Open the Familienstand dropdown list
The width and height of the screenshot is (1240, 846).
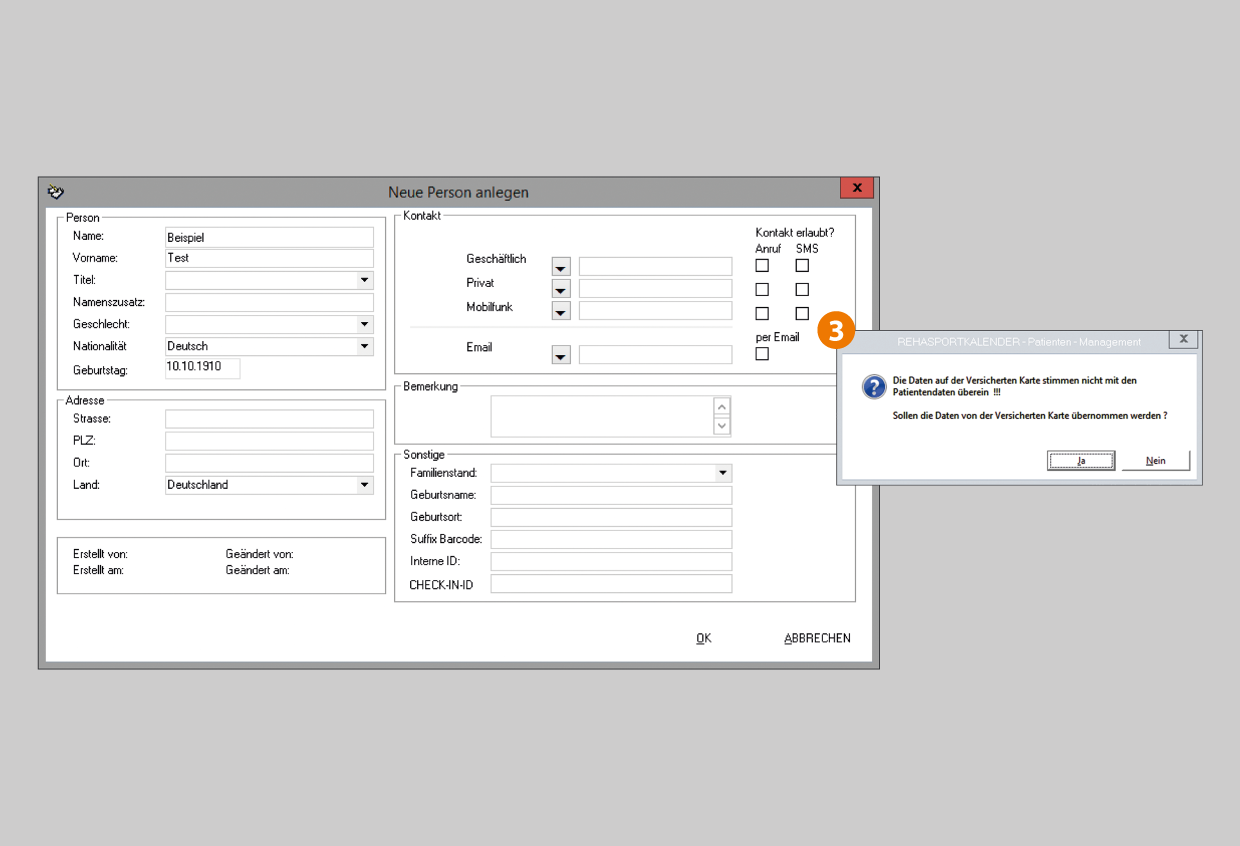pyautogui.click(x=722, y=473)
